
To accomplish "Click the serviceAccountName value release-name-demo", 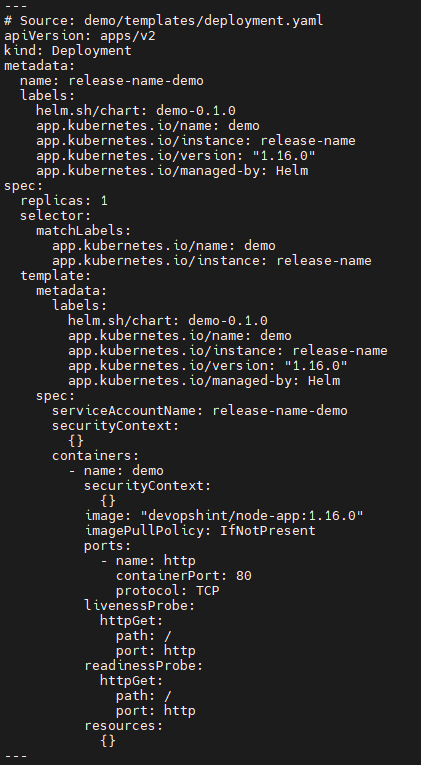I will coord(280,411).
